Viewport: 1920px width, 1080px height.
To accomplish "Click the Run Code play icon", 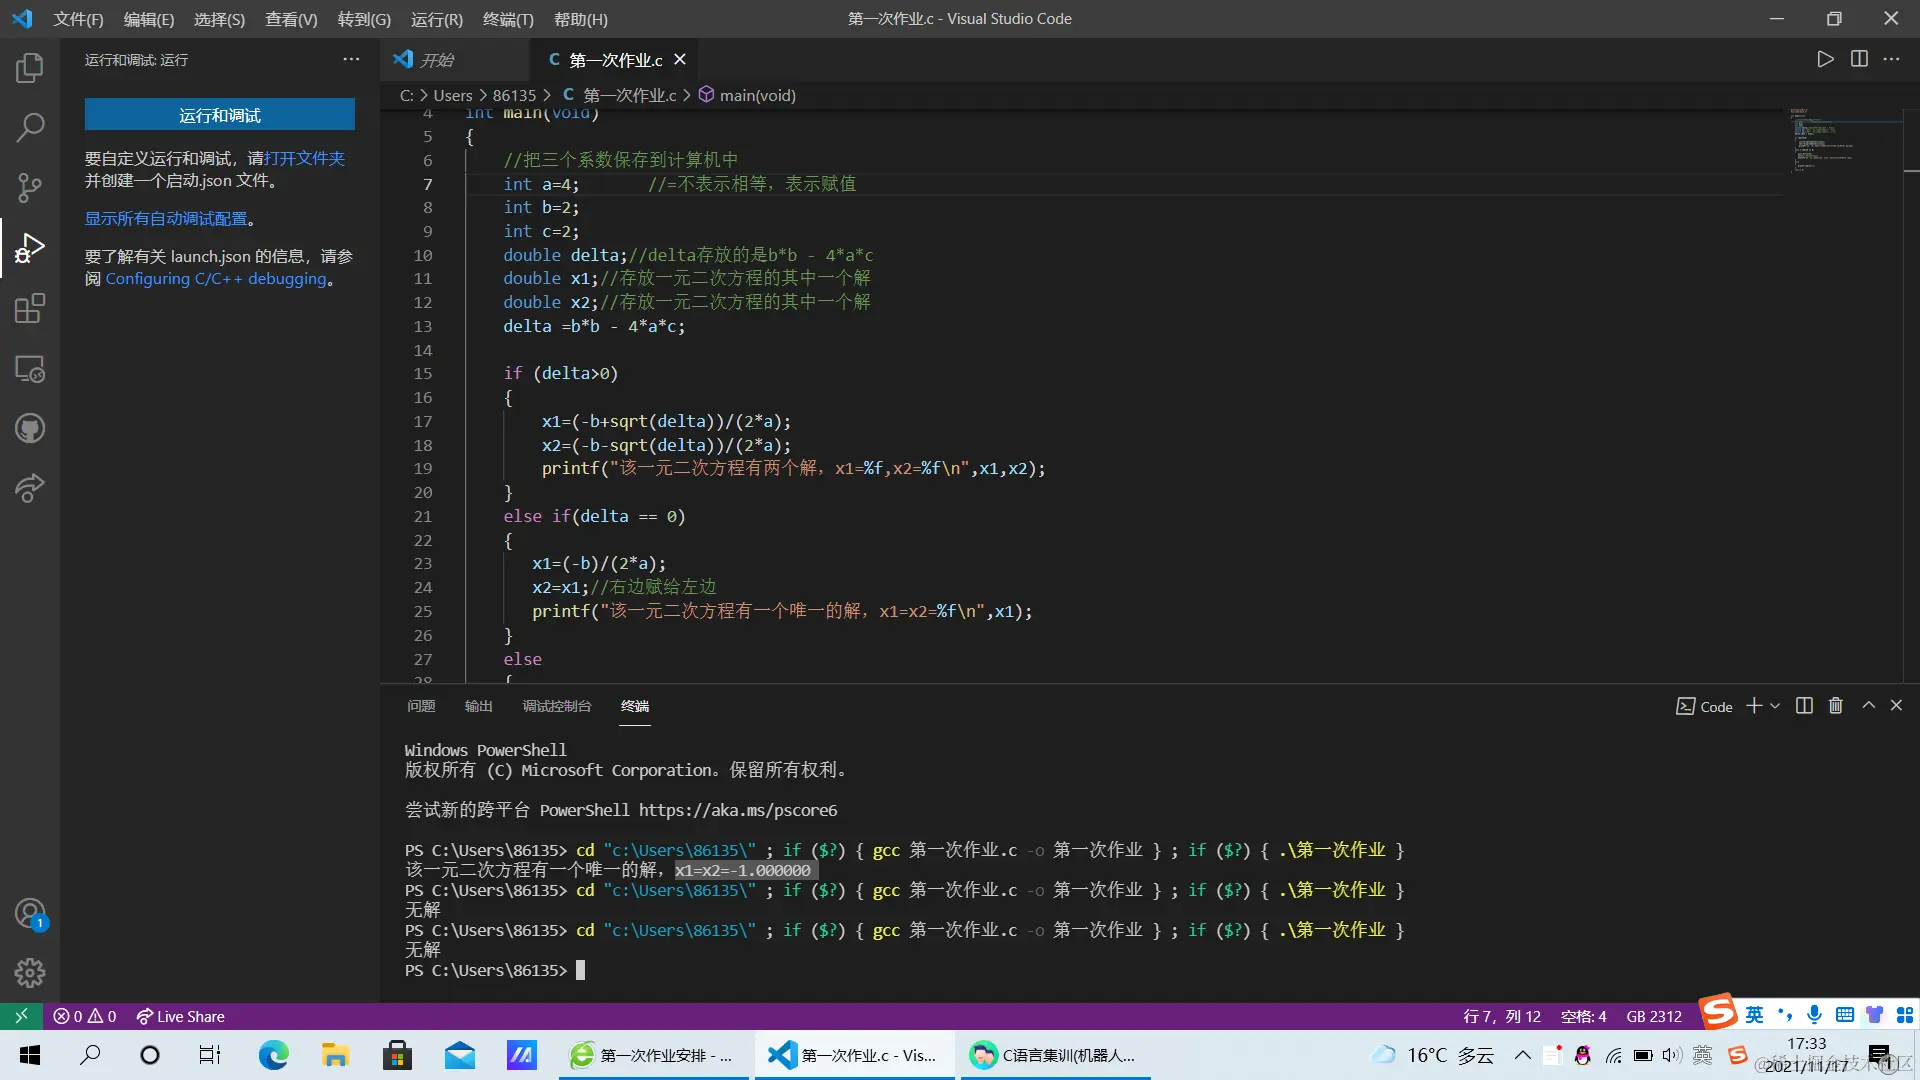I will tap(1825, 59).
